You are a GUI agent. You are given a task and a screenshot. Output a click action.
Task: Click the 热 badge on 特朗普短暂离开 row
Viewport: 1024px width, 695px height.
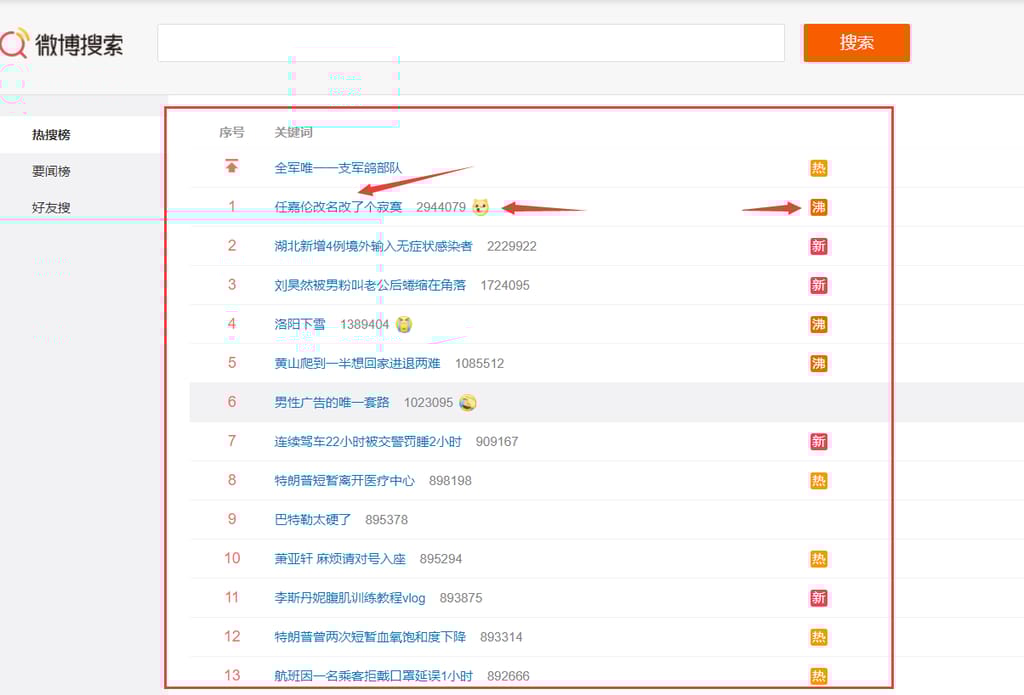coord(818,481)
